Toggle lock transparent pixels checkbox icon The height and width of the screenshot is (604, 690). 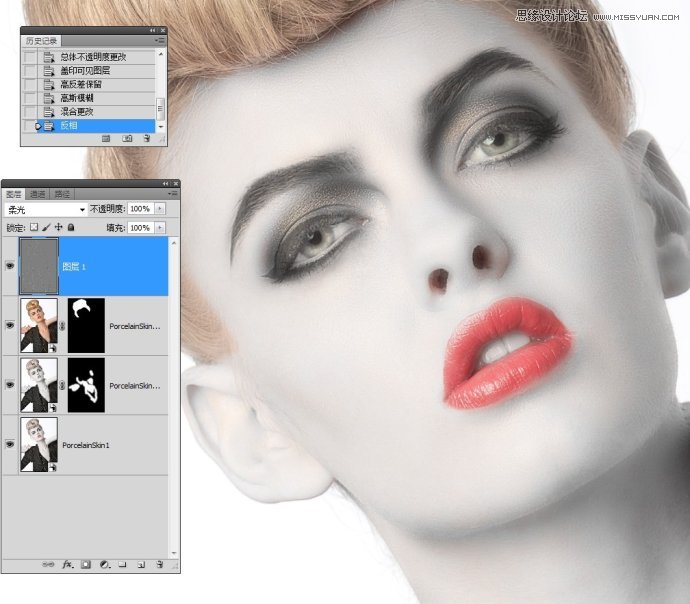coord(33,228)
